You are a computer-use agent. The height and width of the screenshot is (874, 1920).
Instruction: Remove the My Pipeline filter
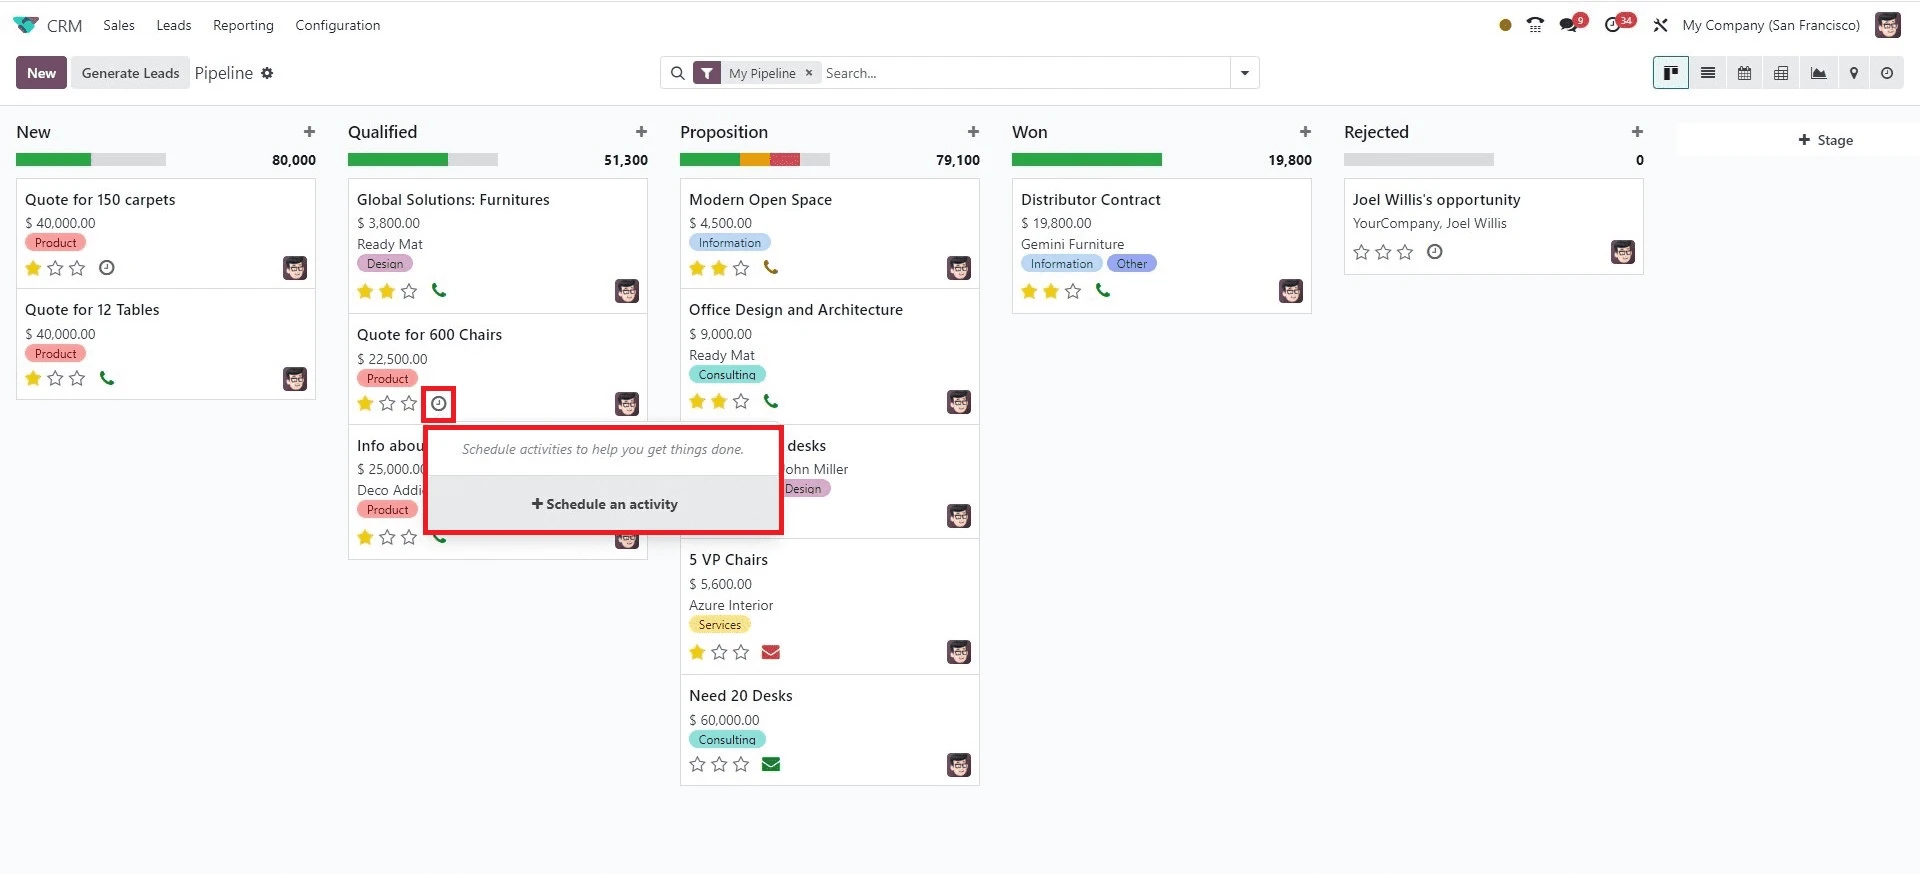pyautogui.click(x=809, y=73)
